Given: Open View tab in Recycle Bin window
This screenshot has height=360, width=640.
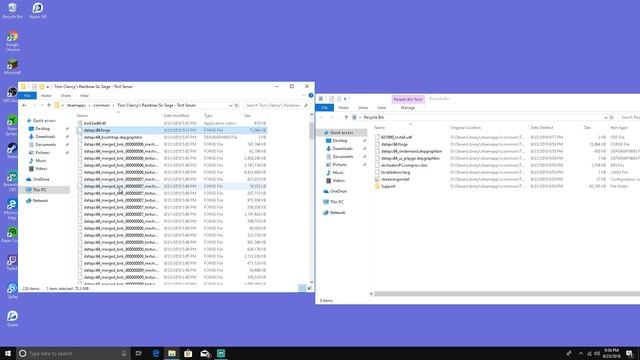Looking at the screenshot, I should click(382, 107).
